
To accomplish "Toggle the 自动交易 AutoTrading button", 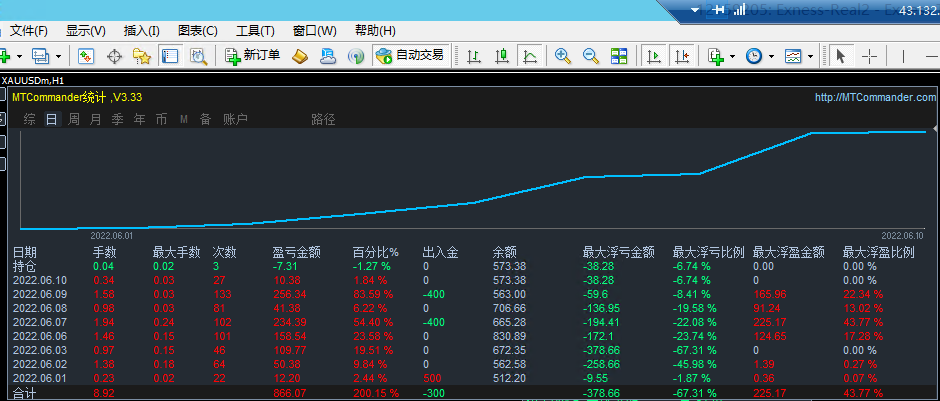I will 409,56.
